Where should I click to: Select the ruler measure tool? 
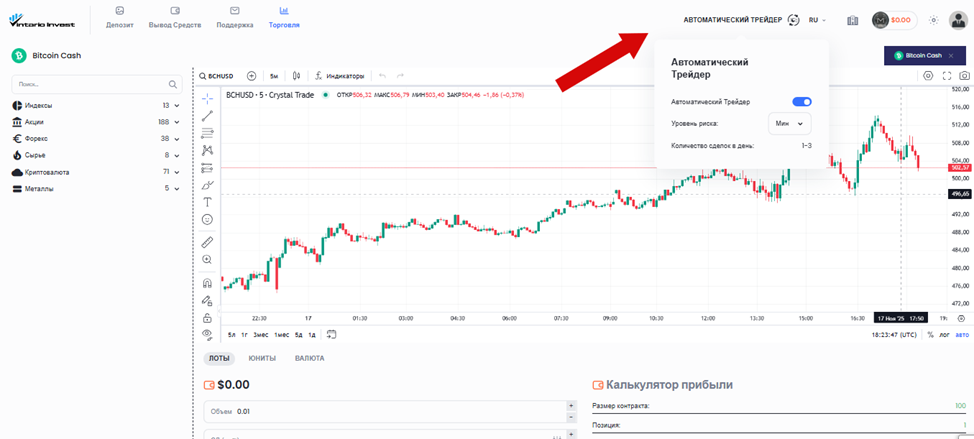[207, 242]
